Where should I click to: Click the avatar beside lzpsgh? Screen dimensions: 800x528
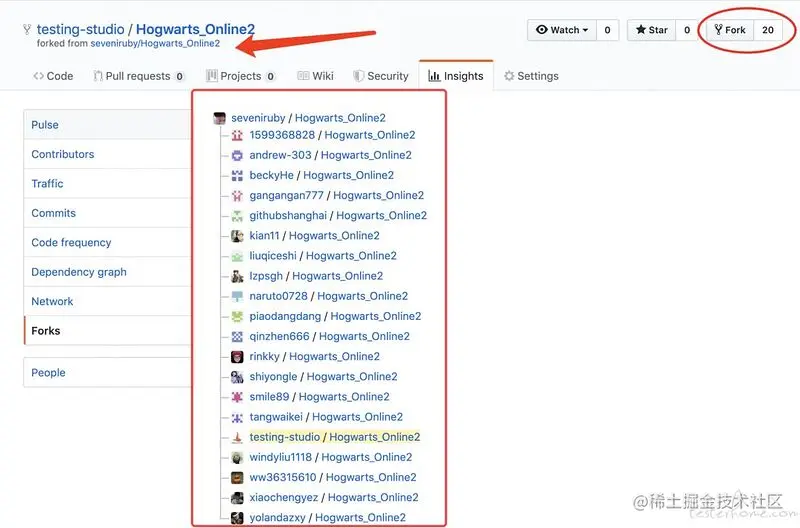pos(237,276)
